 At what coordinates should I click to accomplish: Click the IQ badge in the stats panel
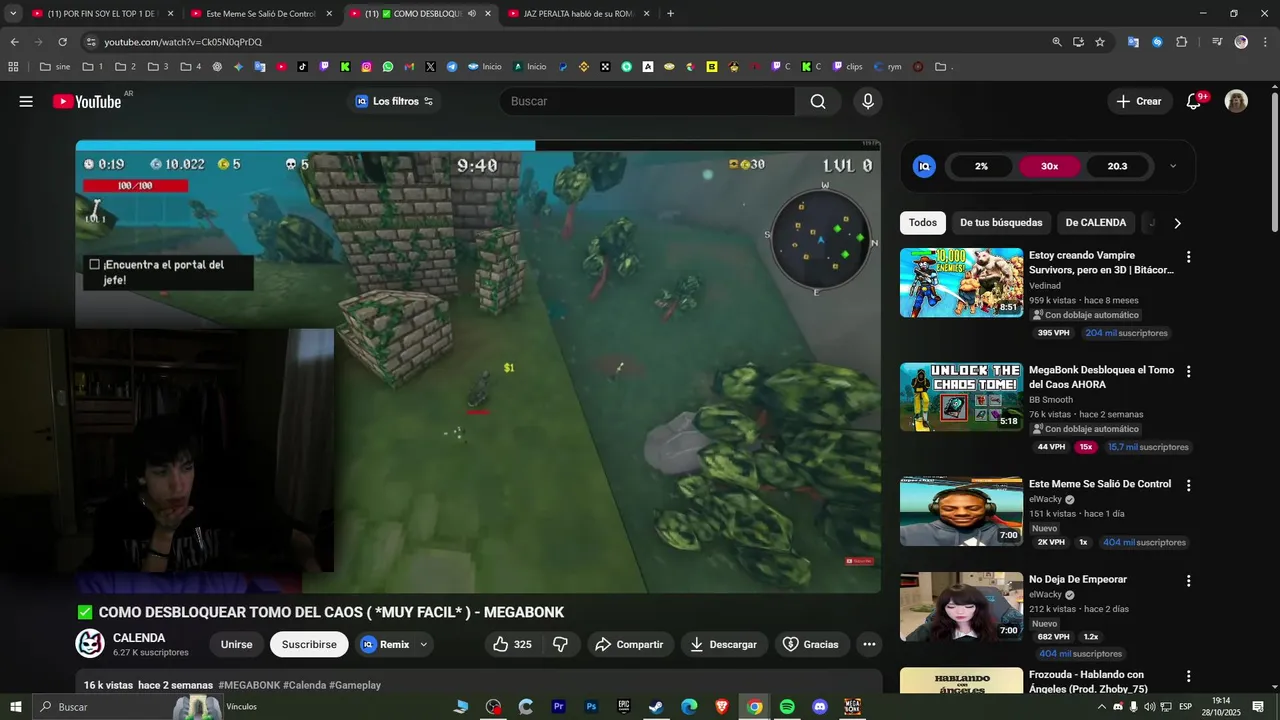(925, 166)
